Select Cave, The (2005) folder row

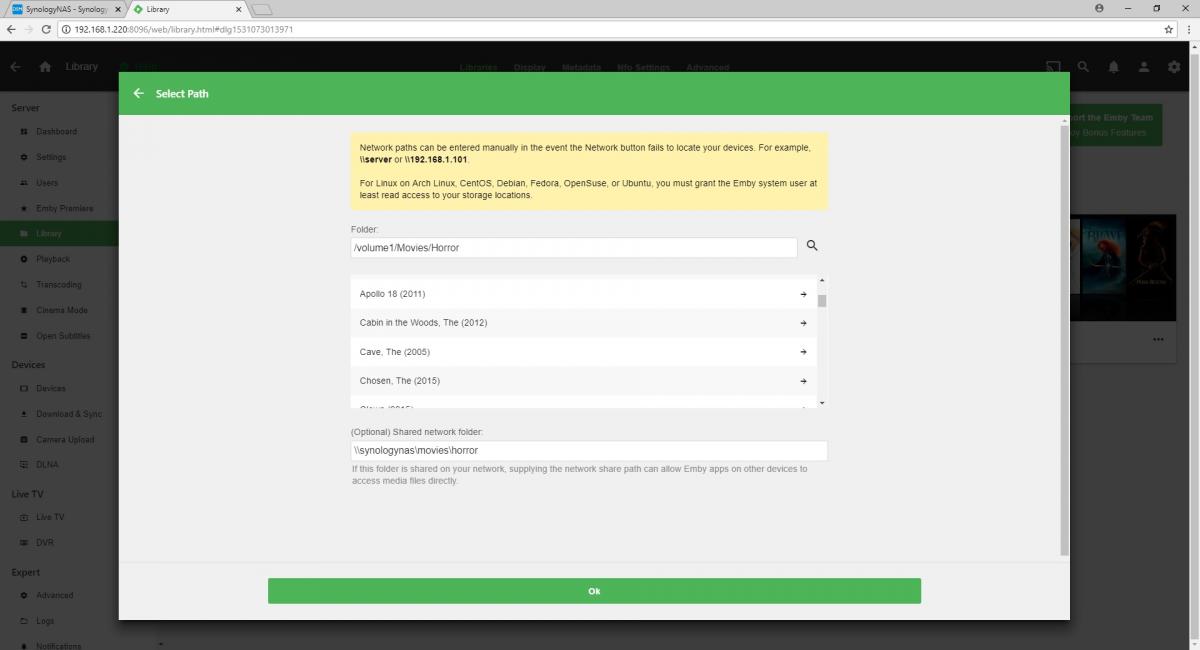pos(583,352)
